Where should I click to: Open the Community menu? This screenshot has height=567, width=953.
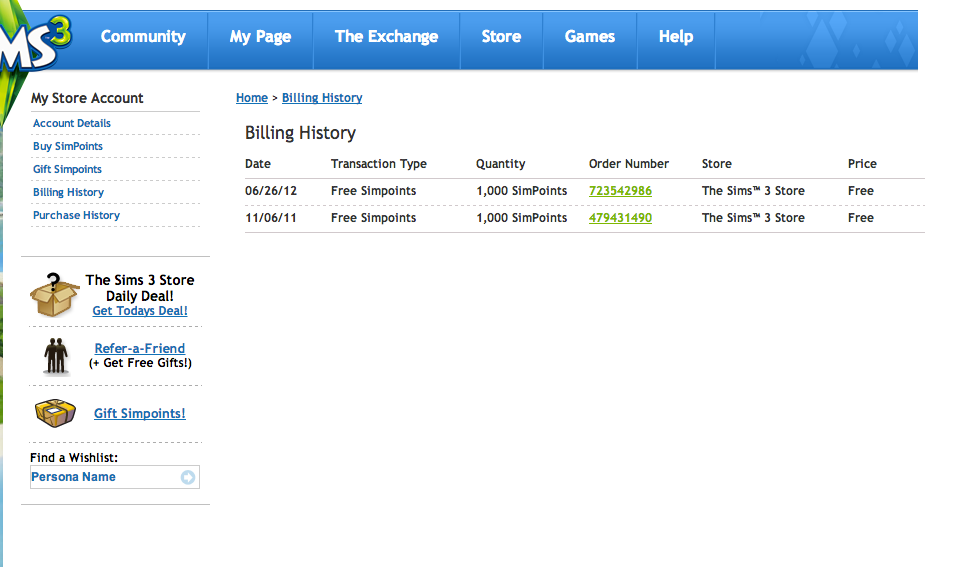coord(143,36)
